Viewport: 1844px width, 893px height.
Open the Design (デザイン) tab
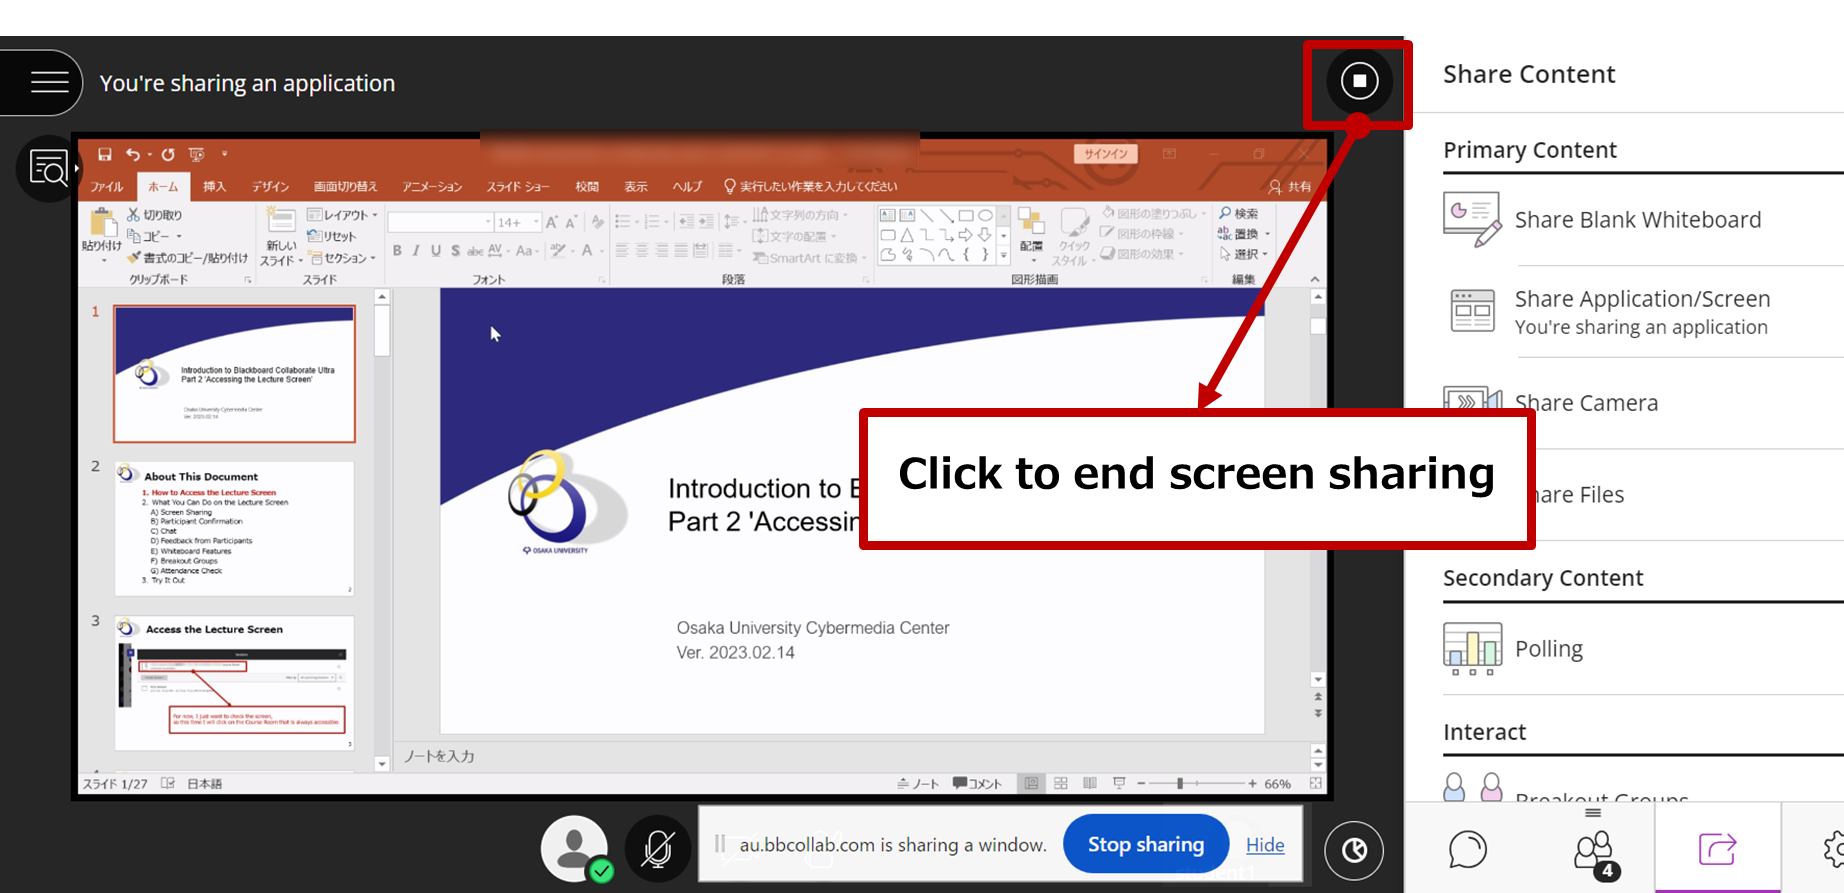click(270, 186)
